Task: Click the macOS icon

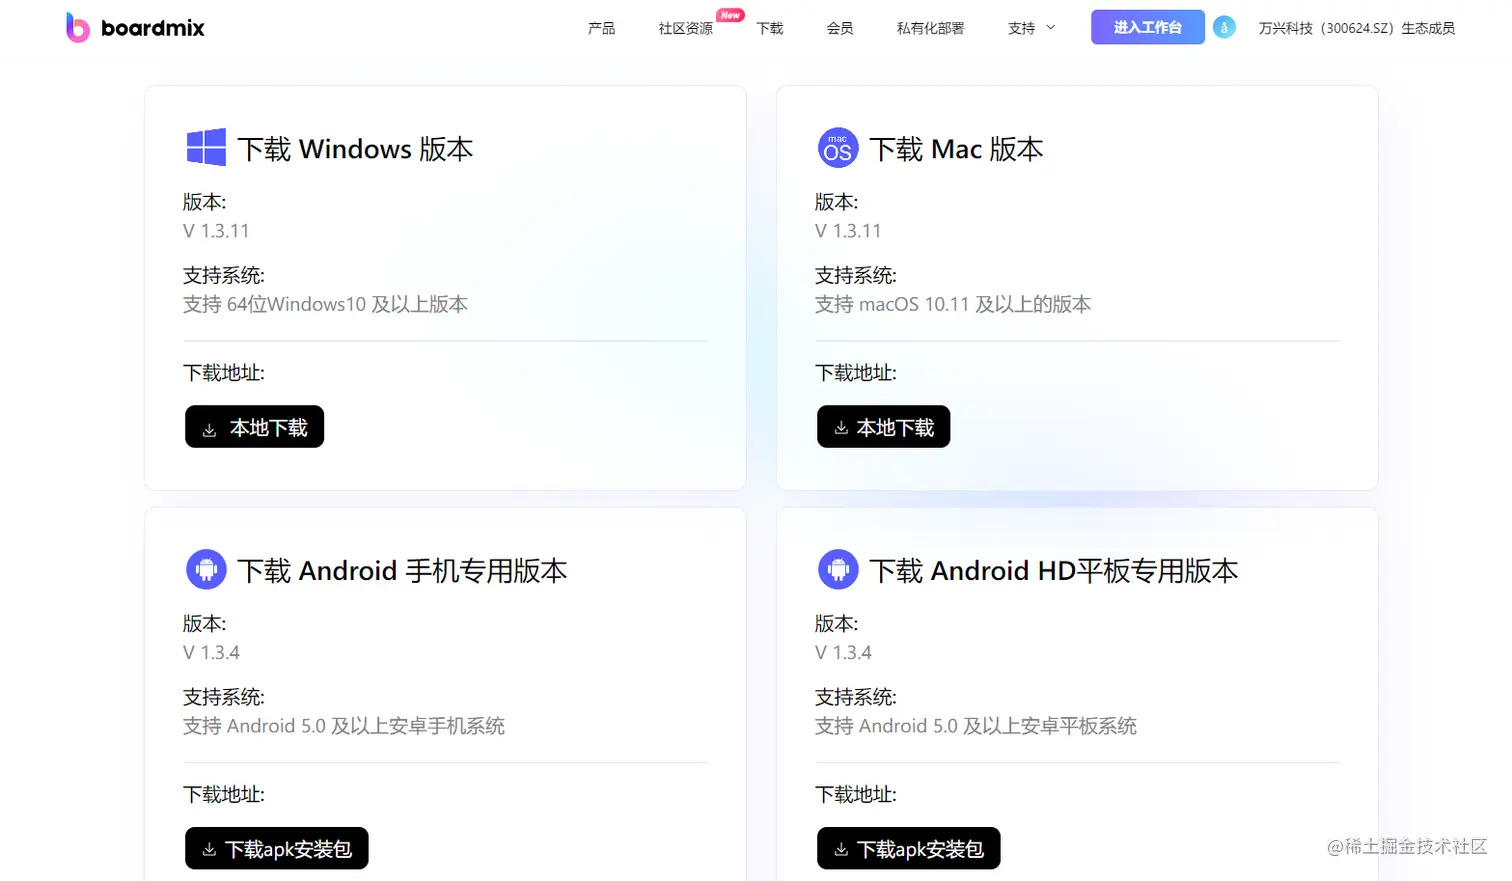Action: coord(838,147)
